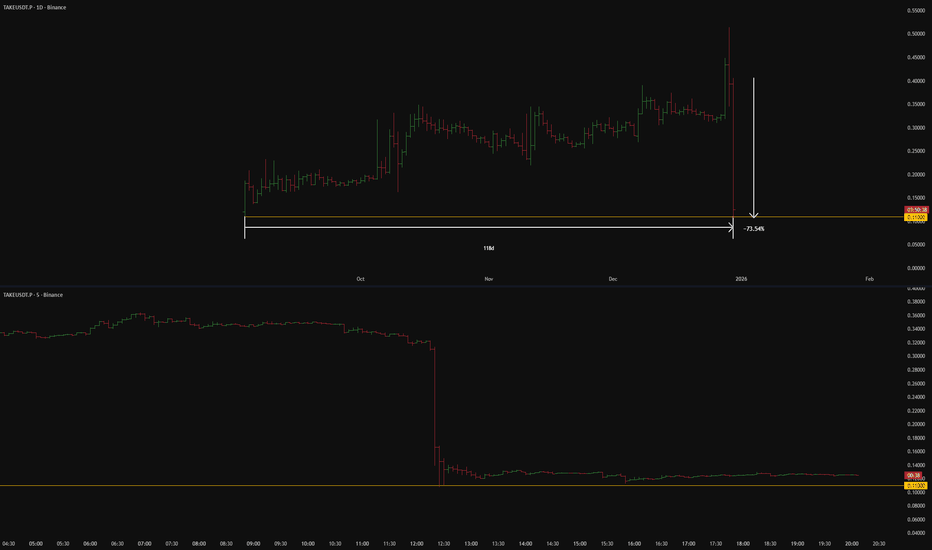The width and height of the screenshot is (932, 550).
Task: Click the 0.50000 level on the upper price scale
Action: [916, 34]
